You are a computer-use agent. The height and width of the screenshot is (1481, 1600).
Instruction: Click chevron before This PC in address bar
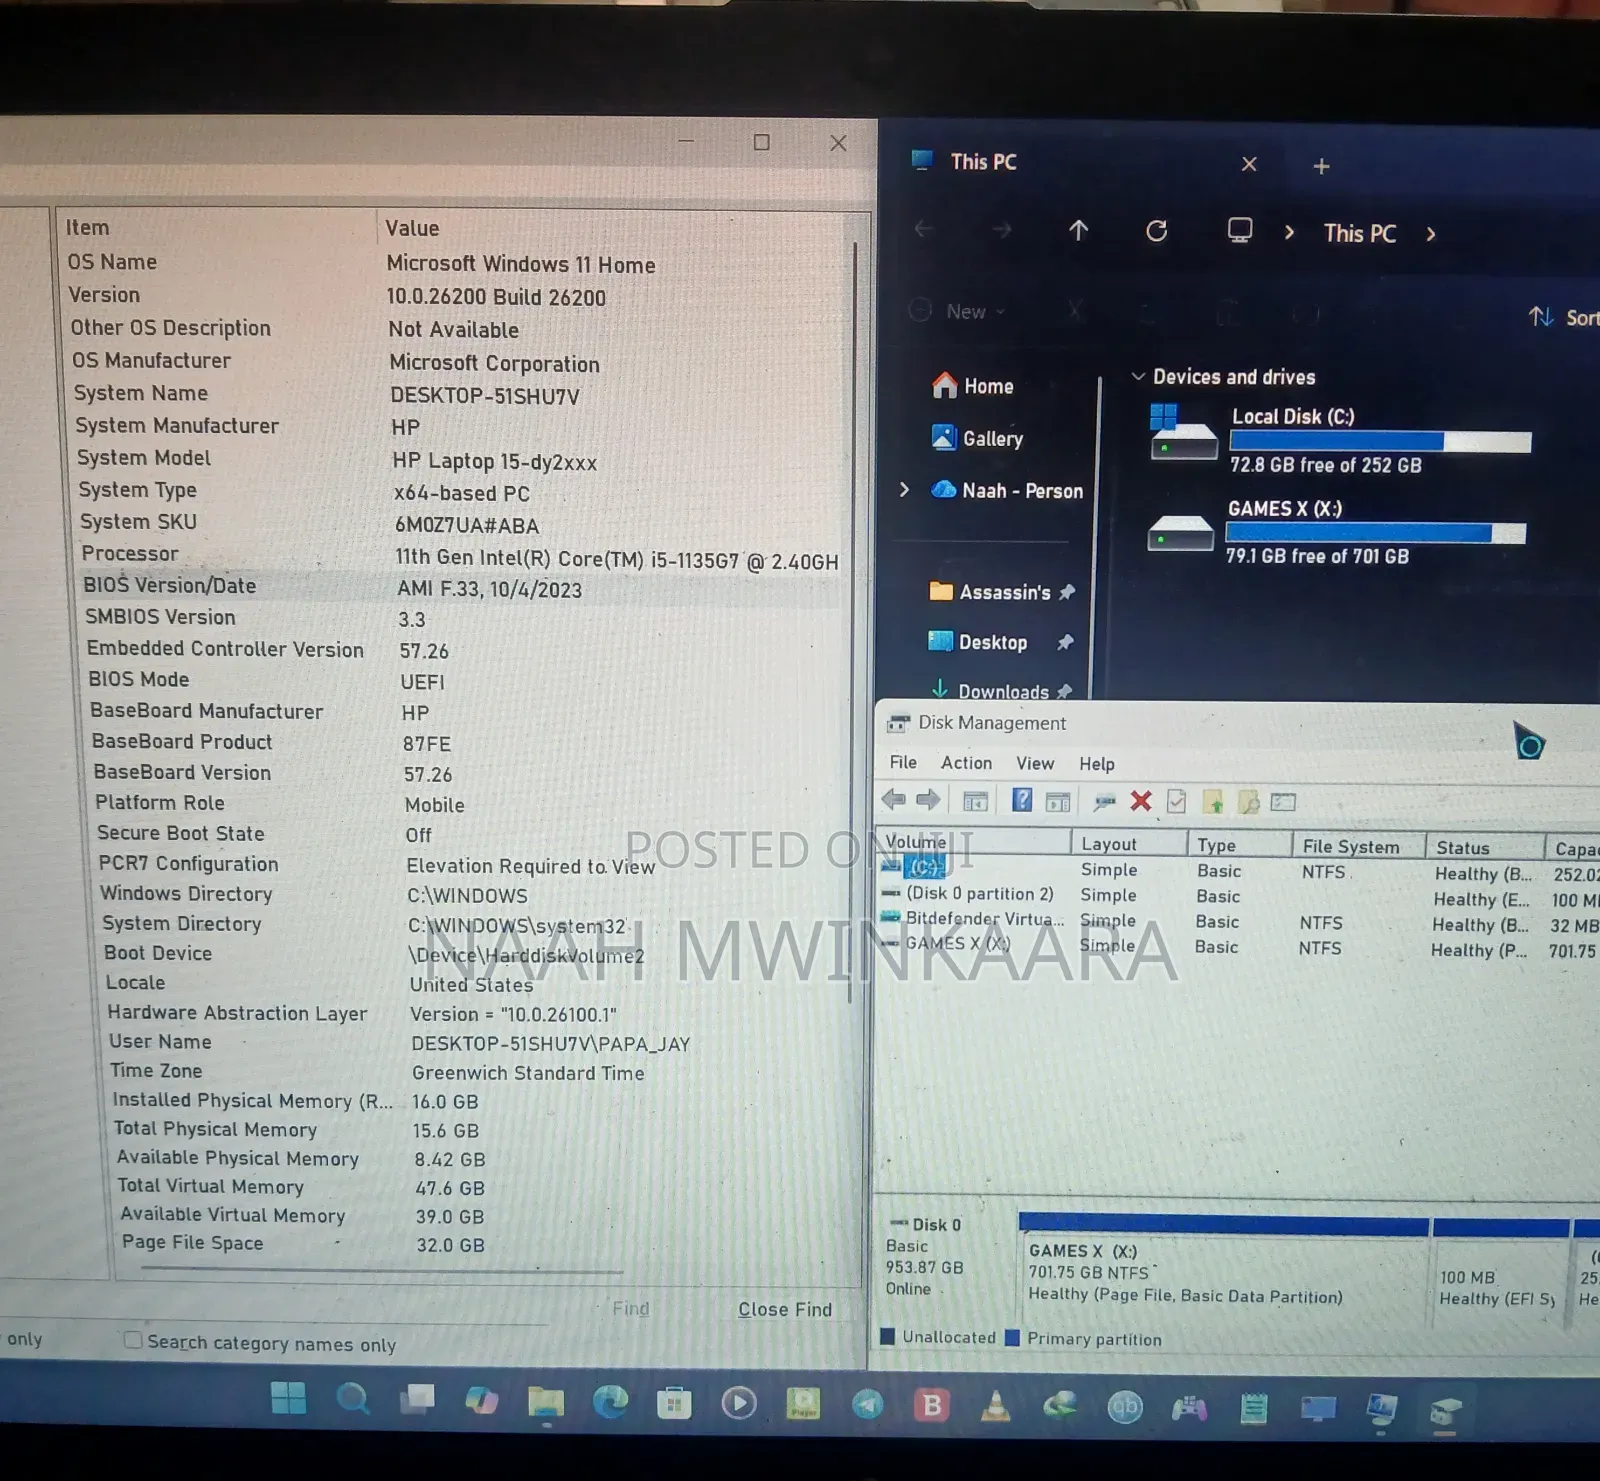coord(1289,232)
